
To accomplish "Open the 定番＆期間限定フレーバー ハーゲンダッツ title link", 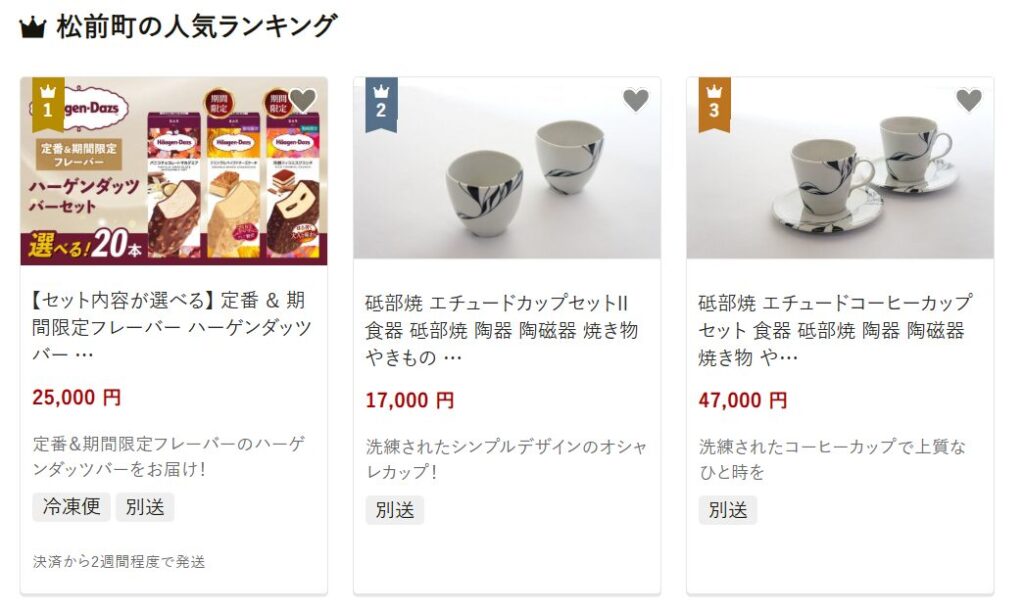I will pos(171,327).
